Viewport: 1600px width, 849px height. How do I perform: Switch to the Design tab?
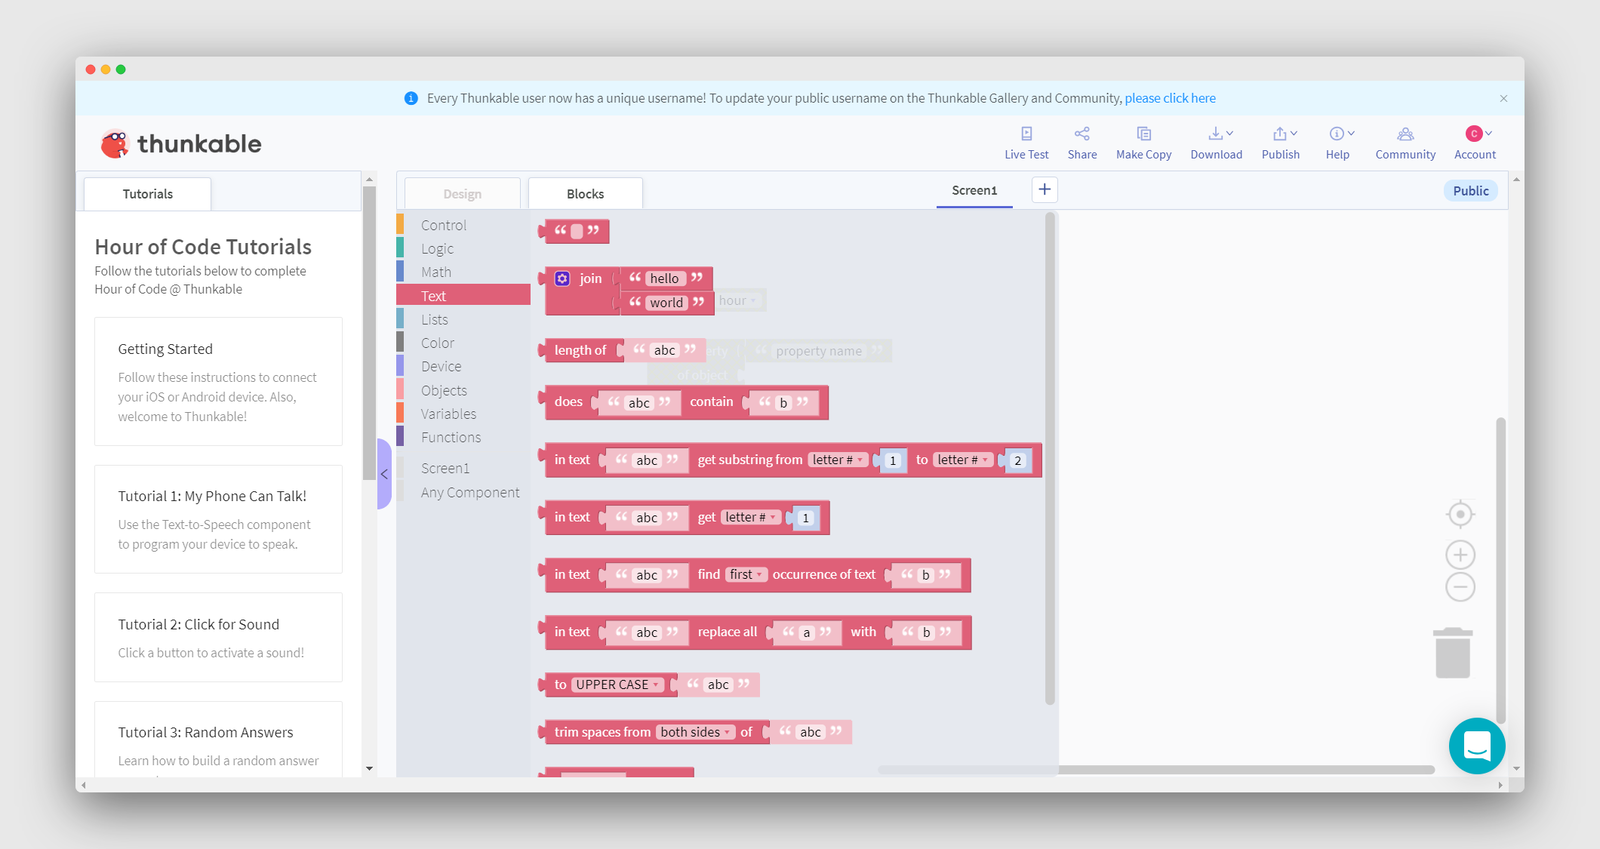pos(462,194)
